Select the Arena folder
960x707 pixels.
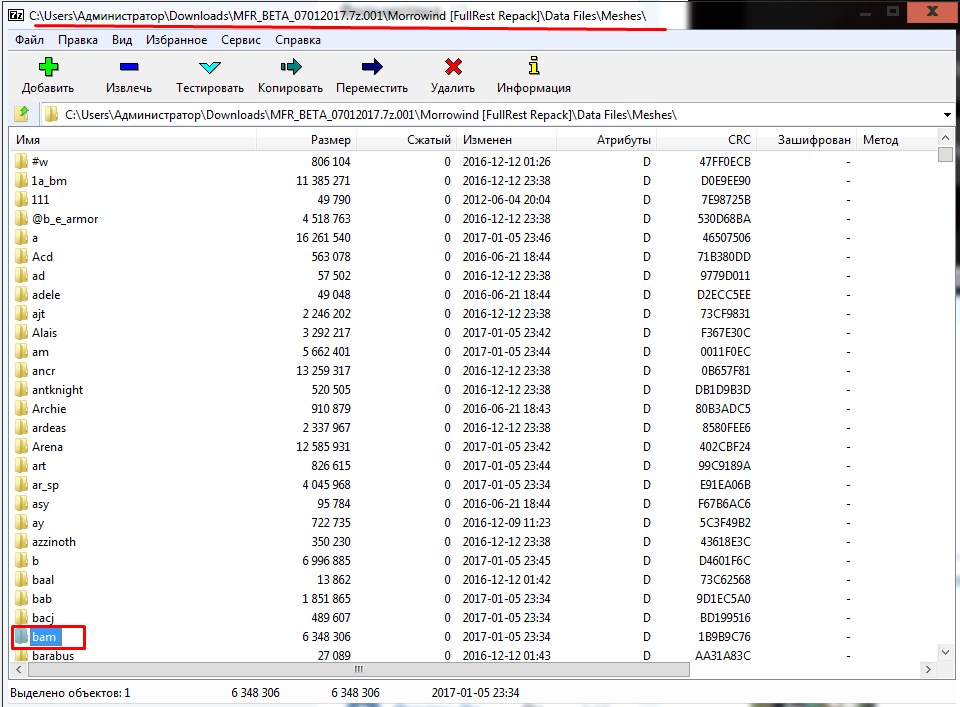[47, 447]
